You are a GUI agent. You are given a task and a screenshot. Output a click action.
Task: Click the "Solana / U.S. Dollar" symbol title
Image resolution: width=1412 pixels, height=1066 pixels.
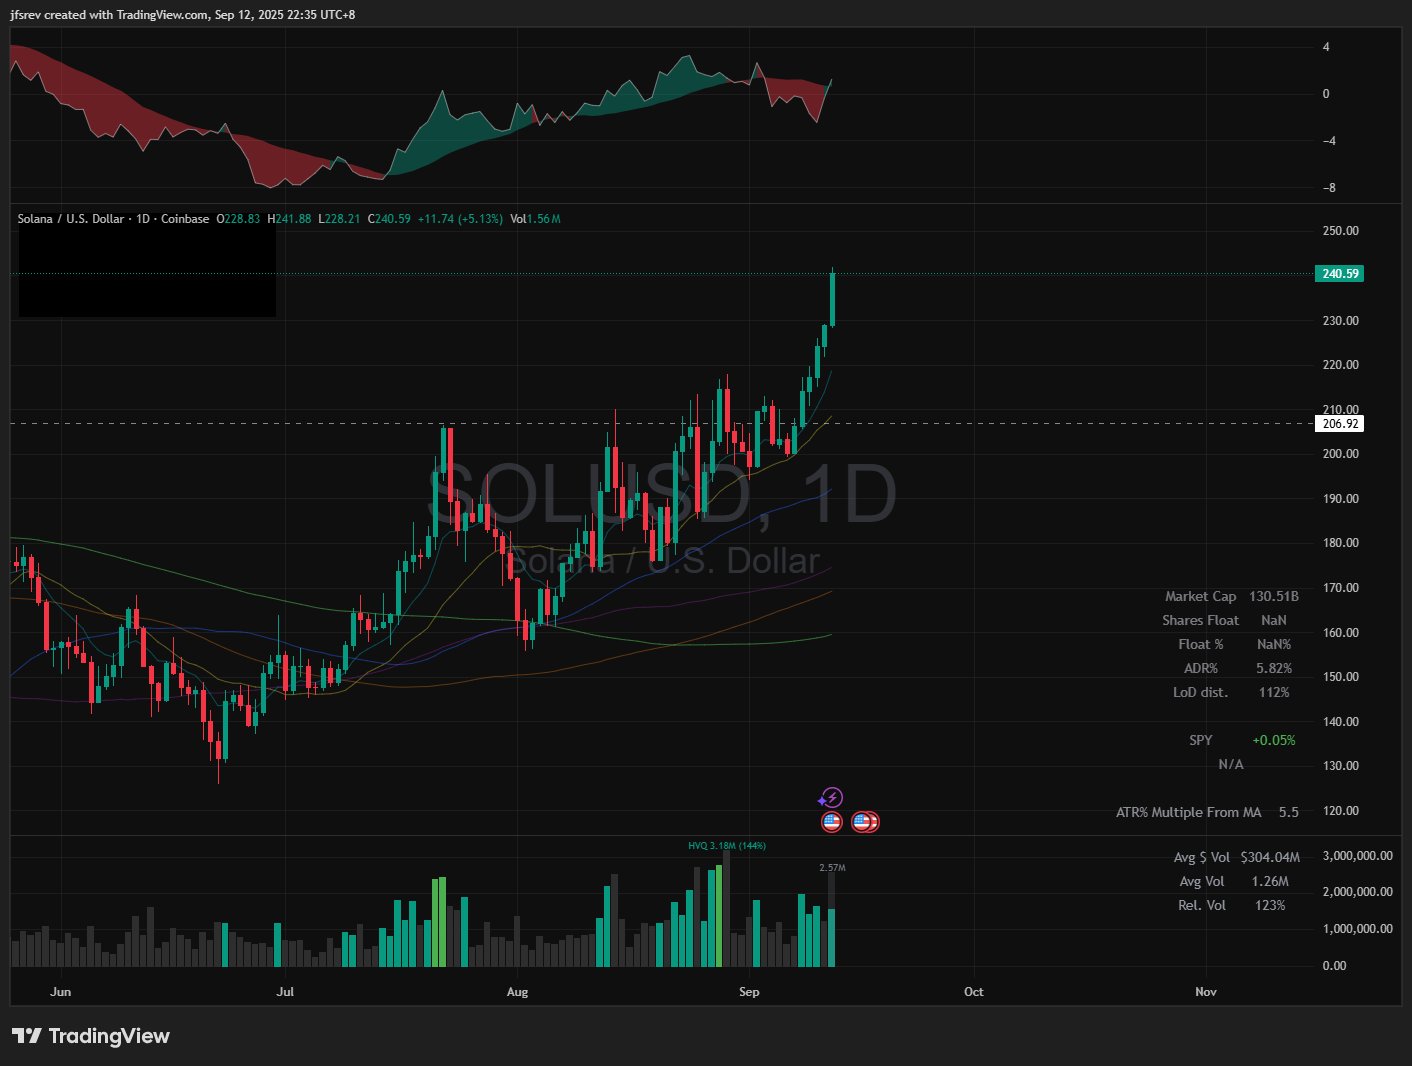click(71, 219)
